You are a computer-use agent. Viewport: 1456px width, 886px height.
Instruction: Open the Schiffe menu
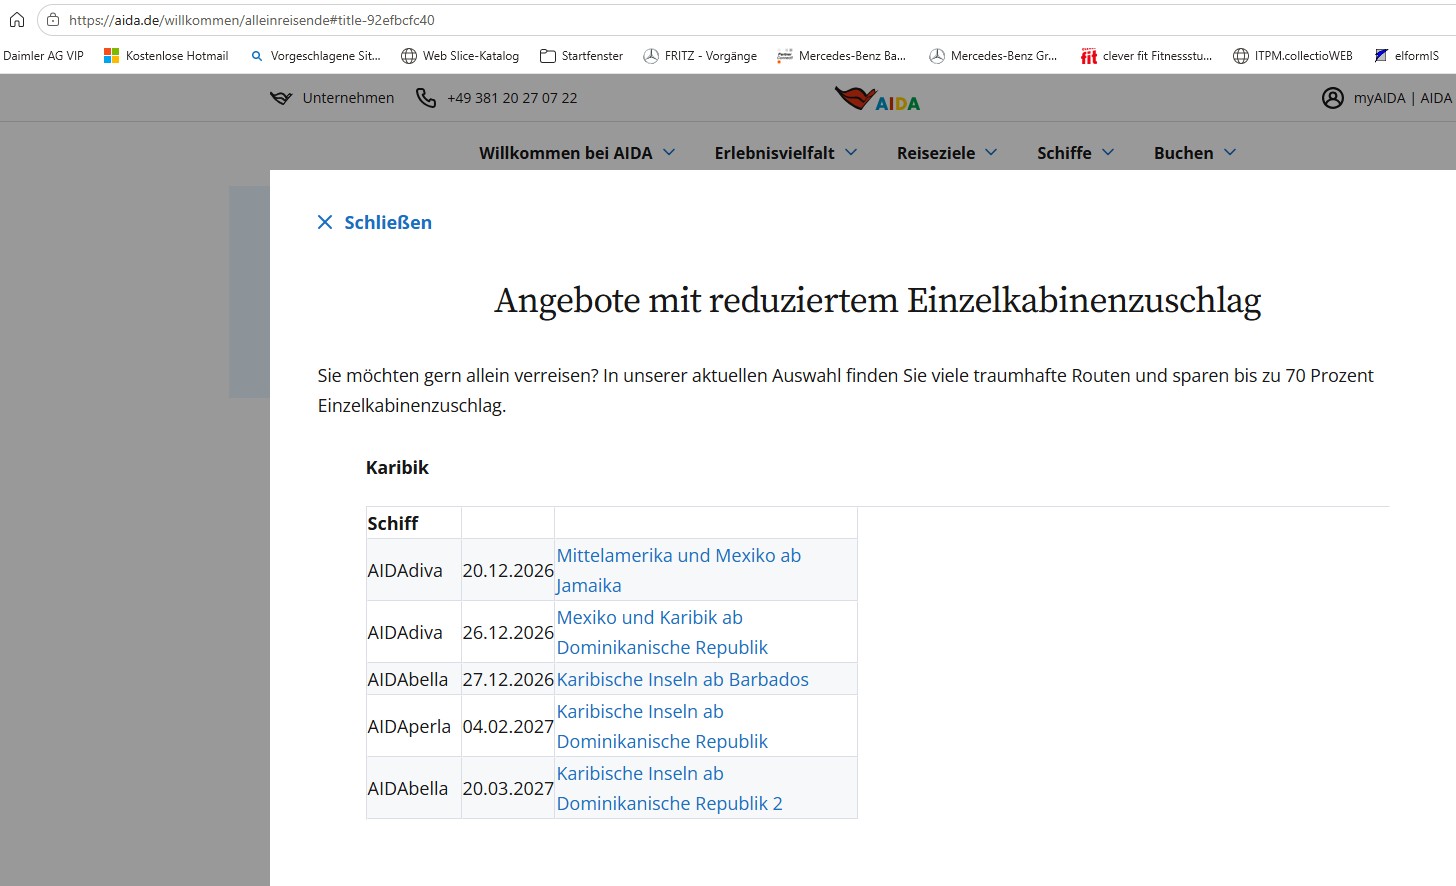coord(1064,153)
